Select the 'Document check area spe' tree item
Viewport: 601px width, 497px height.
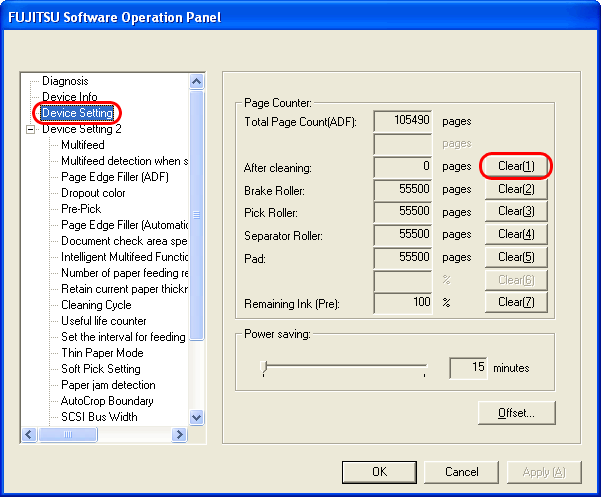(124, 241)
